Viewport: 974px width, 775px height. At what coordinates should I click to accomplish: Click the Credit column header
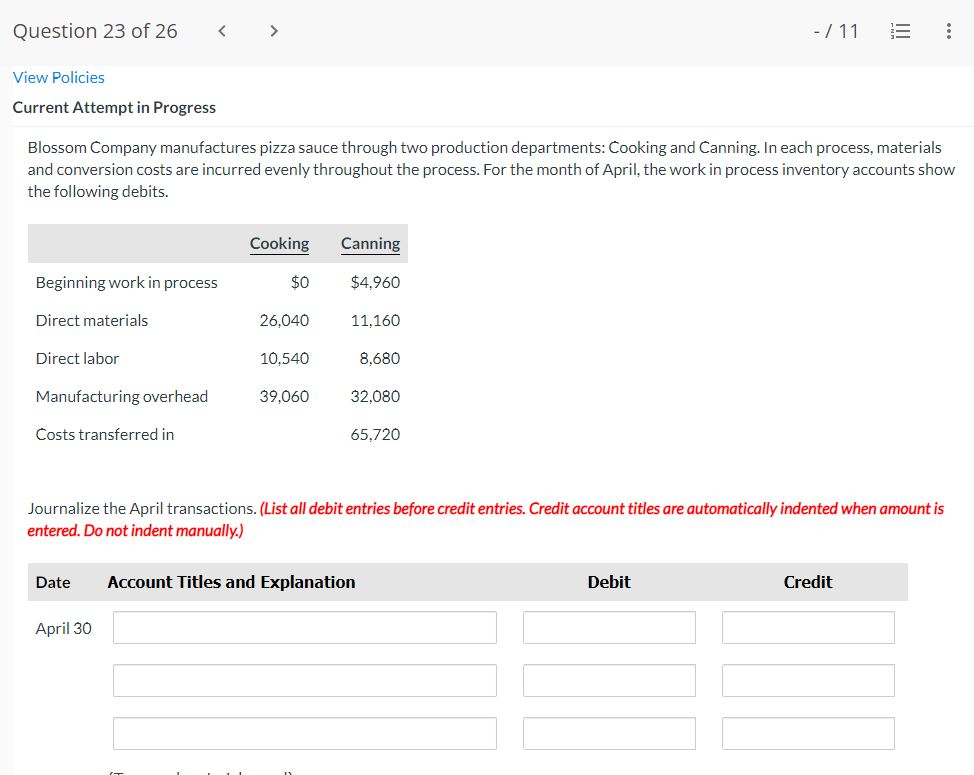coord(808,582)
